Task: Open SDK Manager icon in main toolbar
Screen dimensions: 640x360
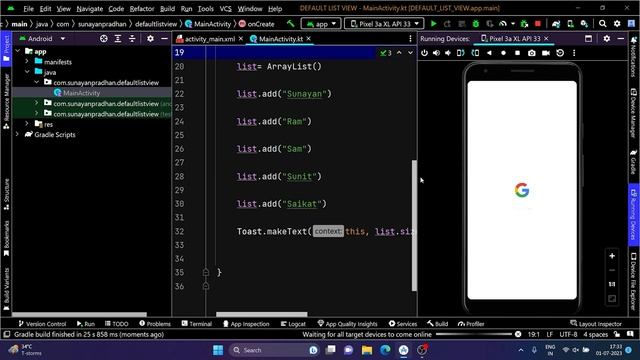Action: [584, 24]
